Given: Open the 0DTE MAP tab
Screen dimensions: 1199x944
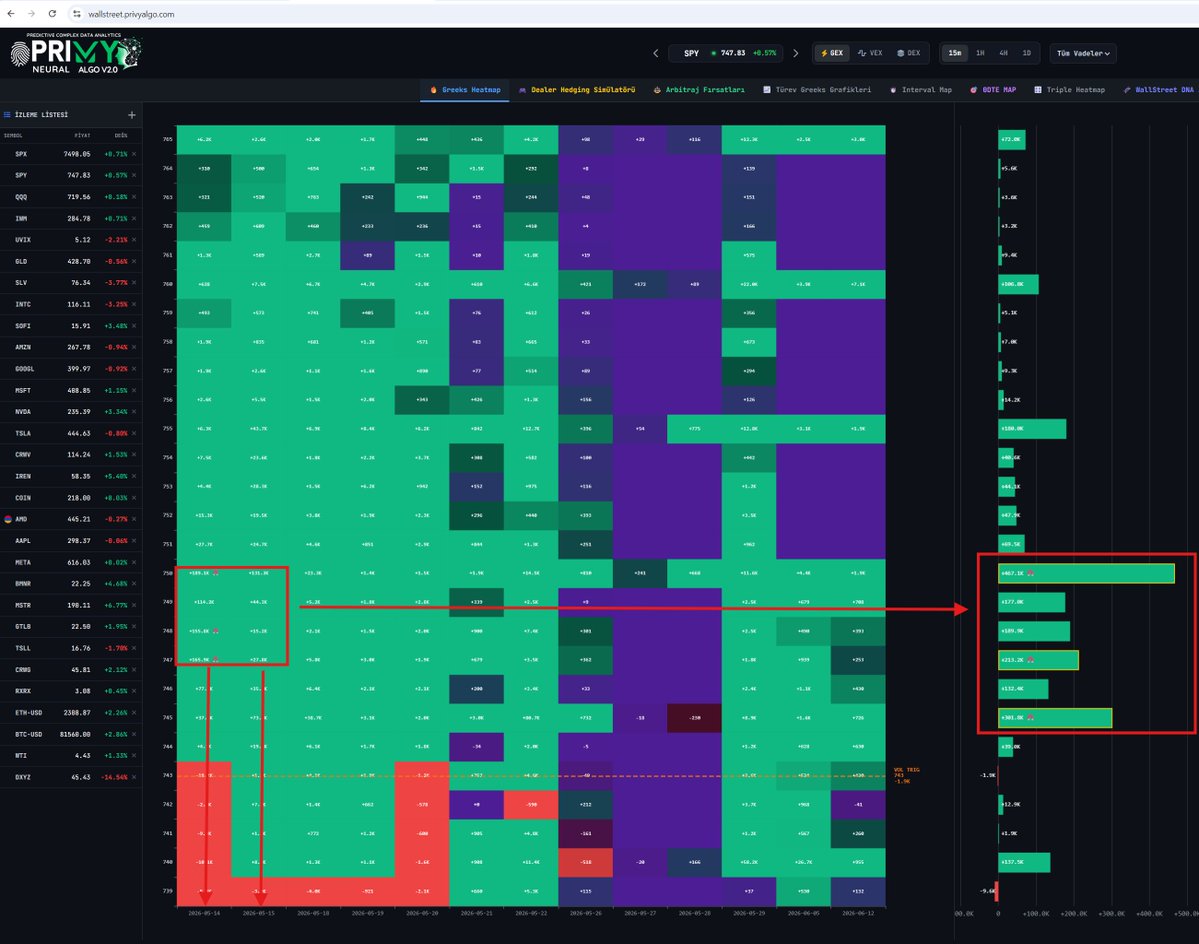Looking at the screenshot, I should point(993,90).
